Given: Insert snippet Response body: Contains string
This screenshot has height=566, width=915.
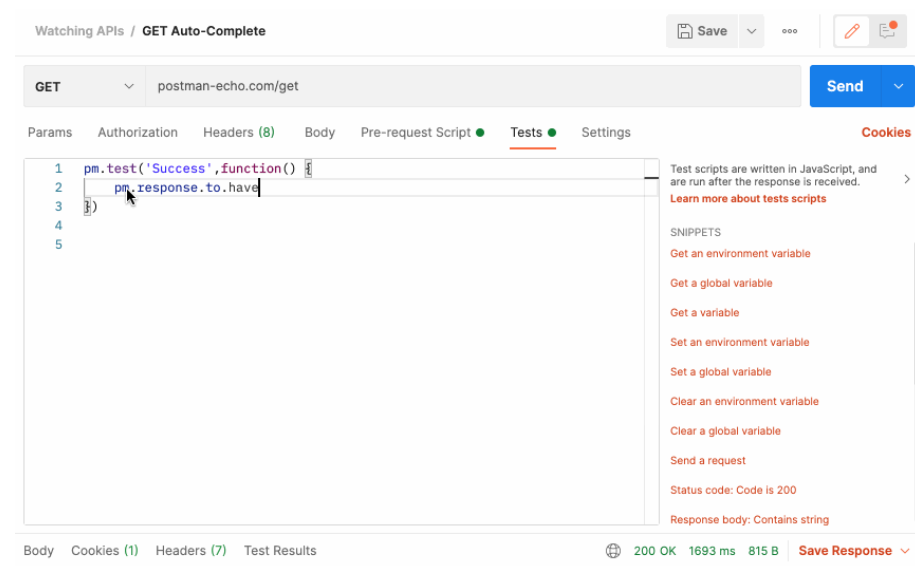Looking at the screenshot, I should point(749,519).
